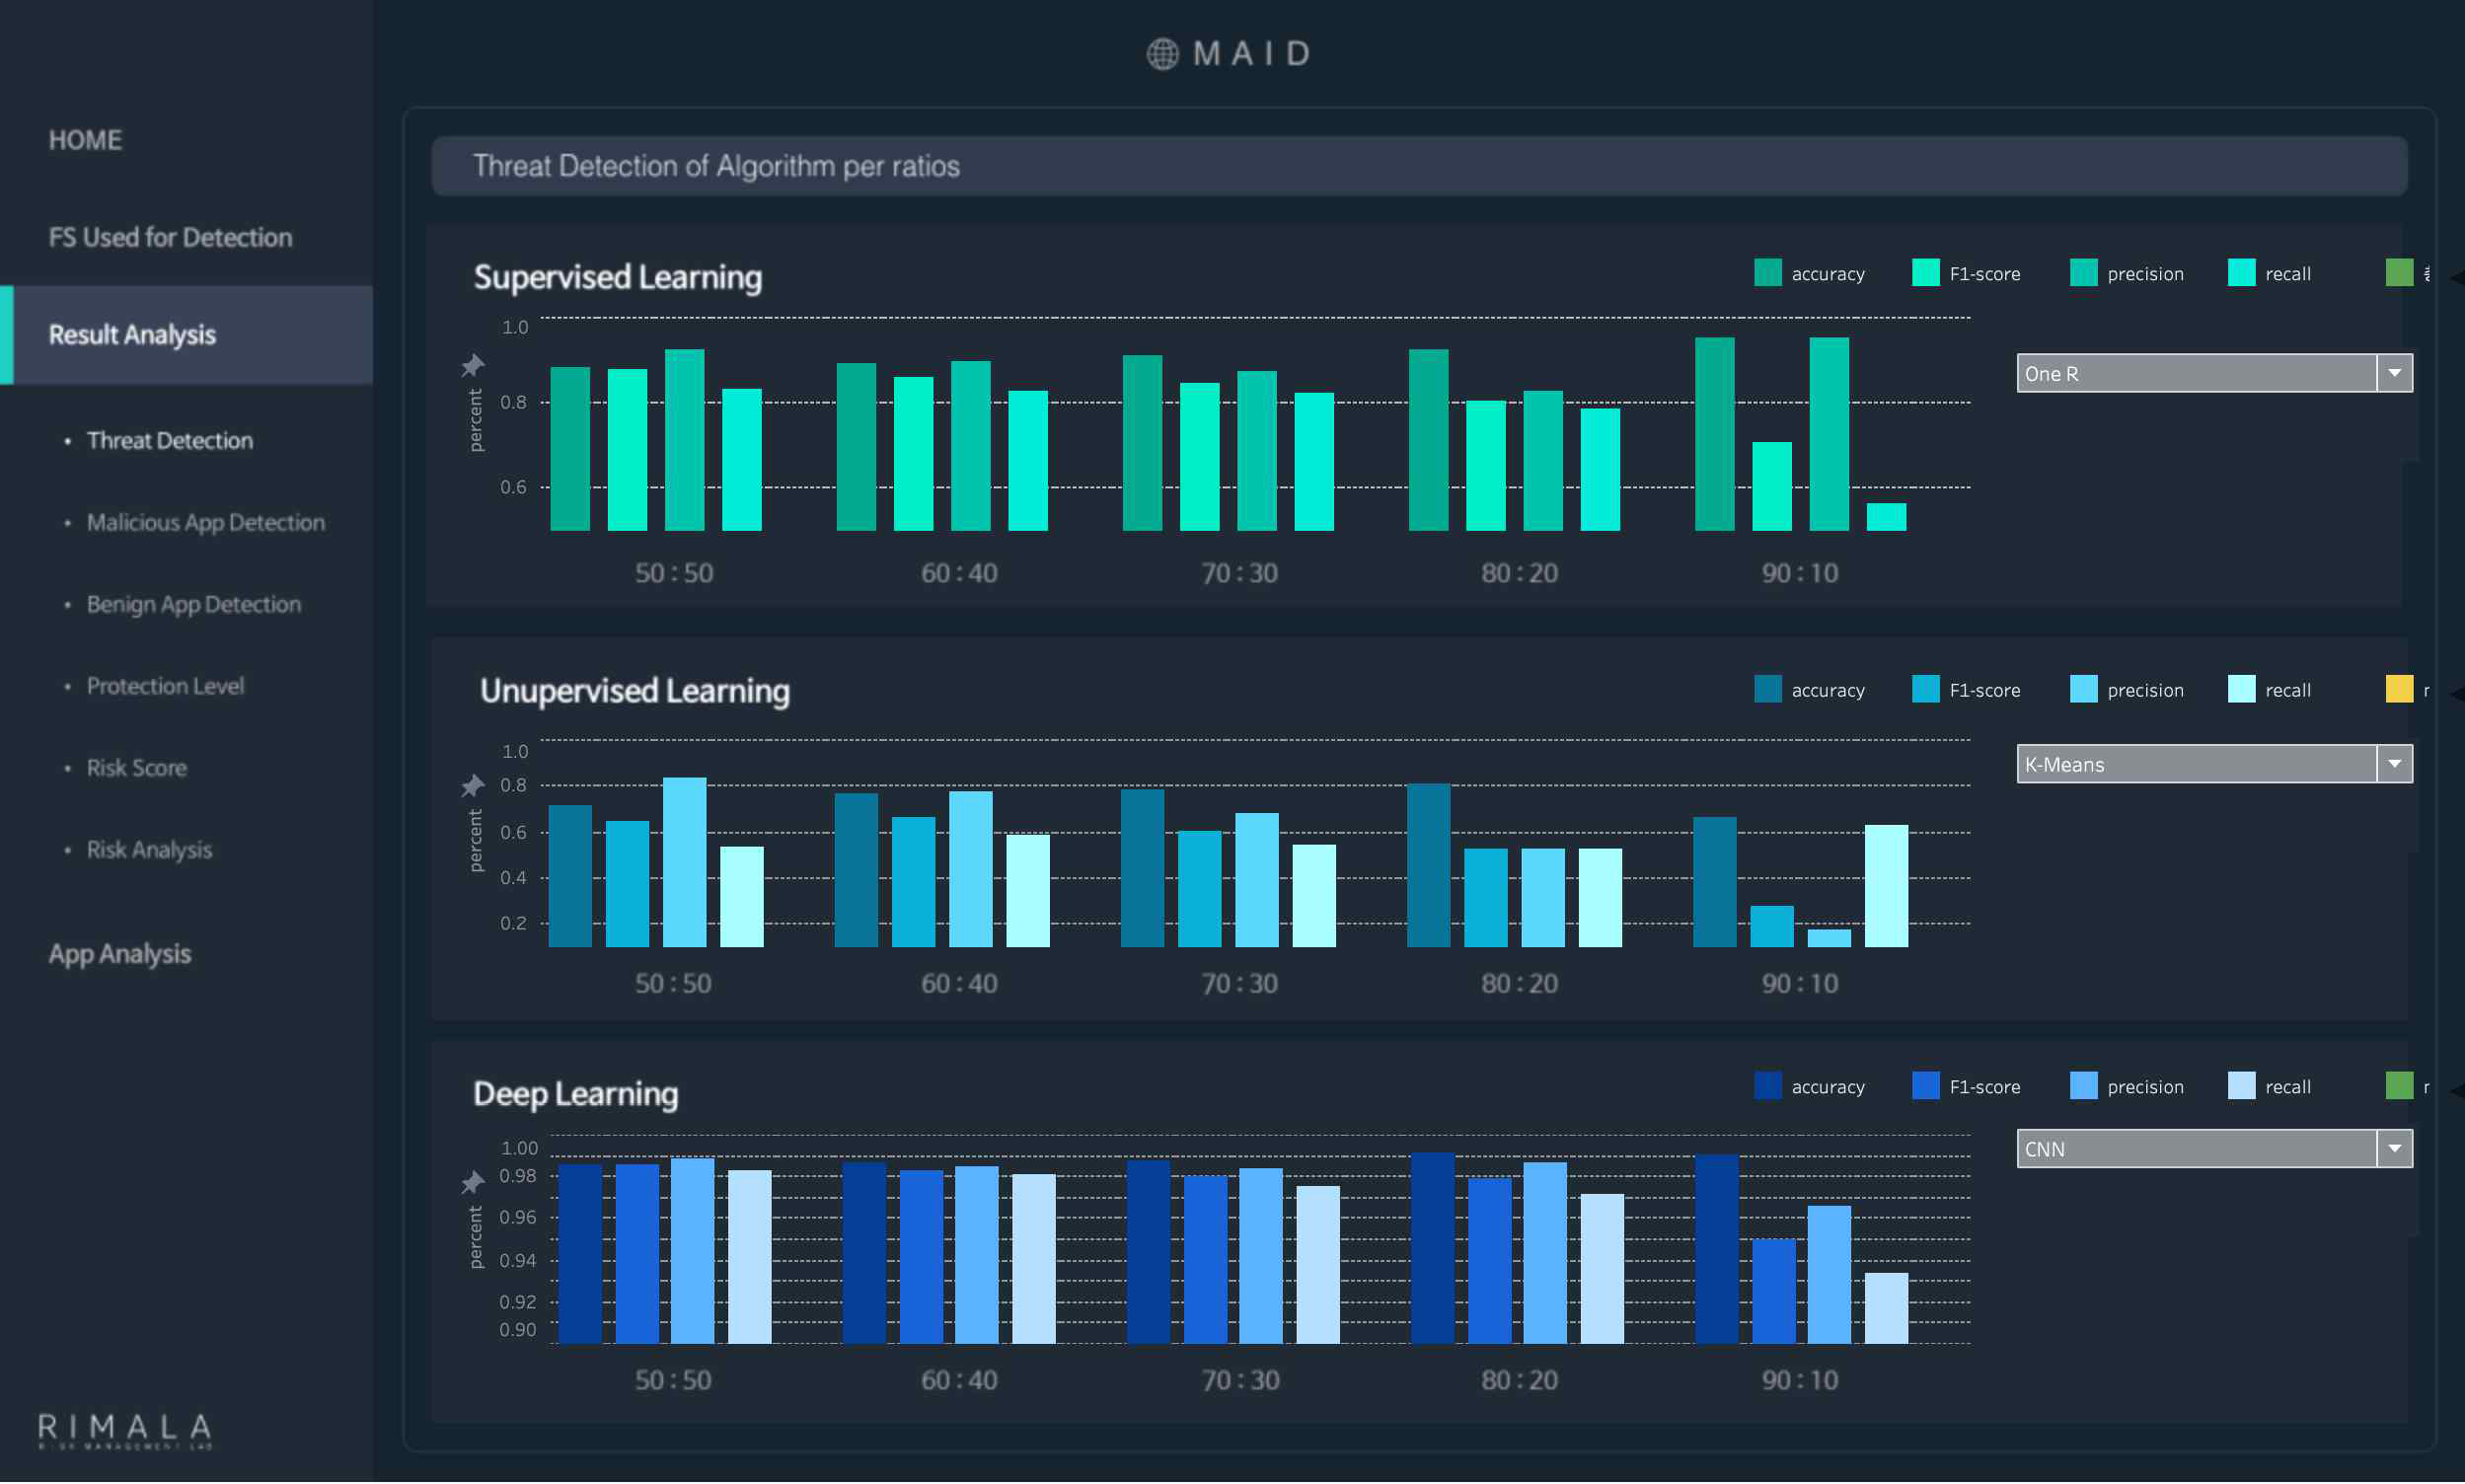Toggle F1-score series in Supervised Learning legend
Viewport: 2465px width, 1484px height.
1966,274
